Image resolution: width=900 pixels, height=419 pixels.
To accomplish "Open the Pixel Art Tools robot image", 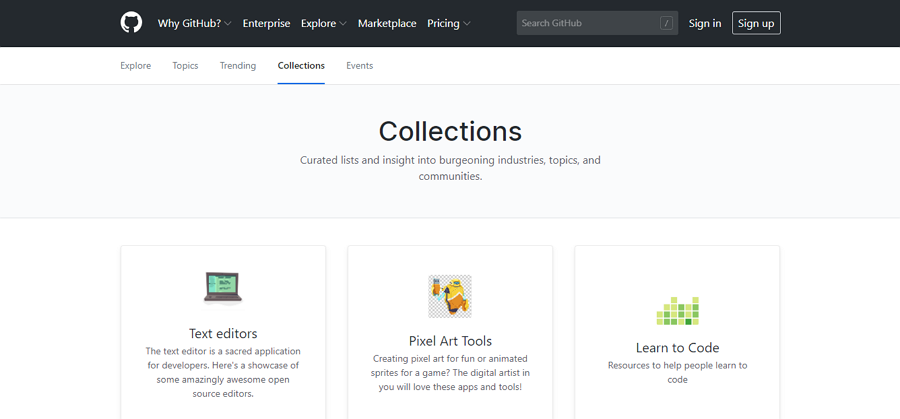I will (x=450, y=296).
